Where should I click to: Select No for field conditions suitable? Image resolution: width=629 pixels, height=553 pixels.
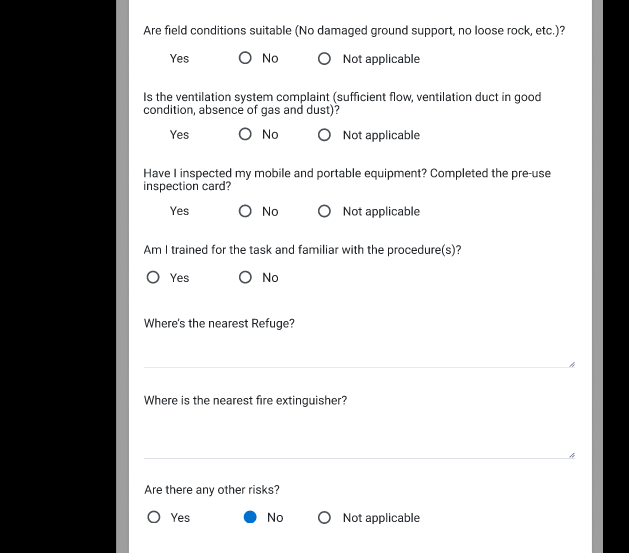[x=245, y=58]
